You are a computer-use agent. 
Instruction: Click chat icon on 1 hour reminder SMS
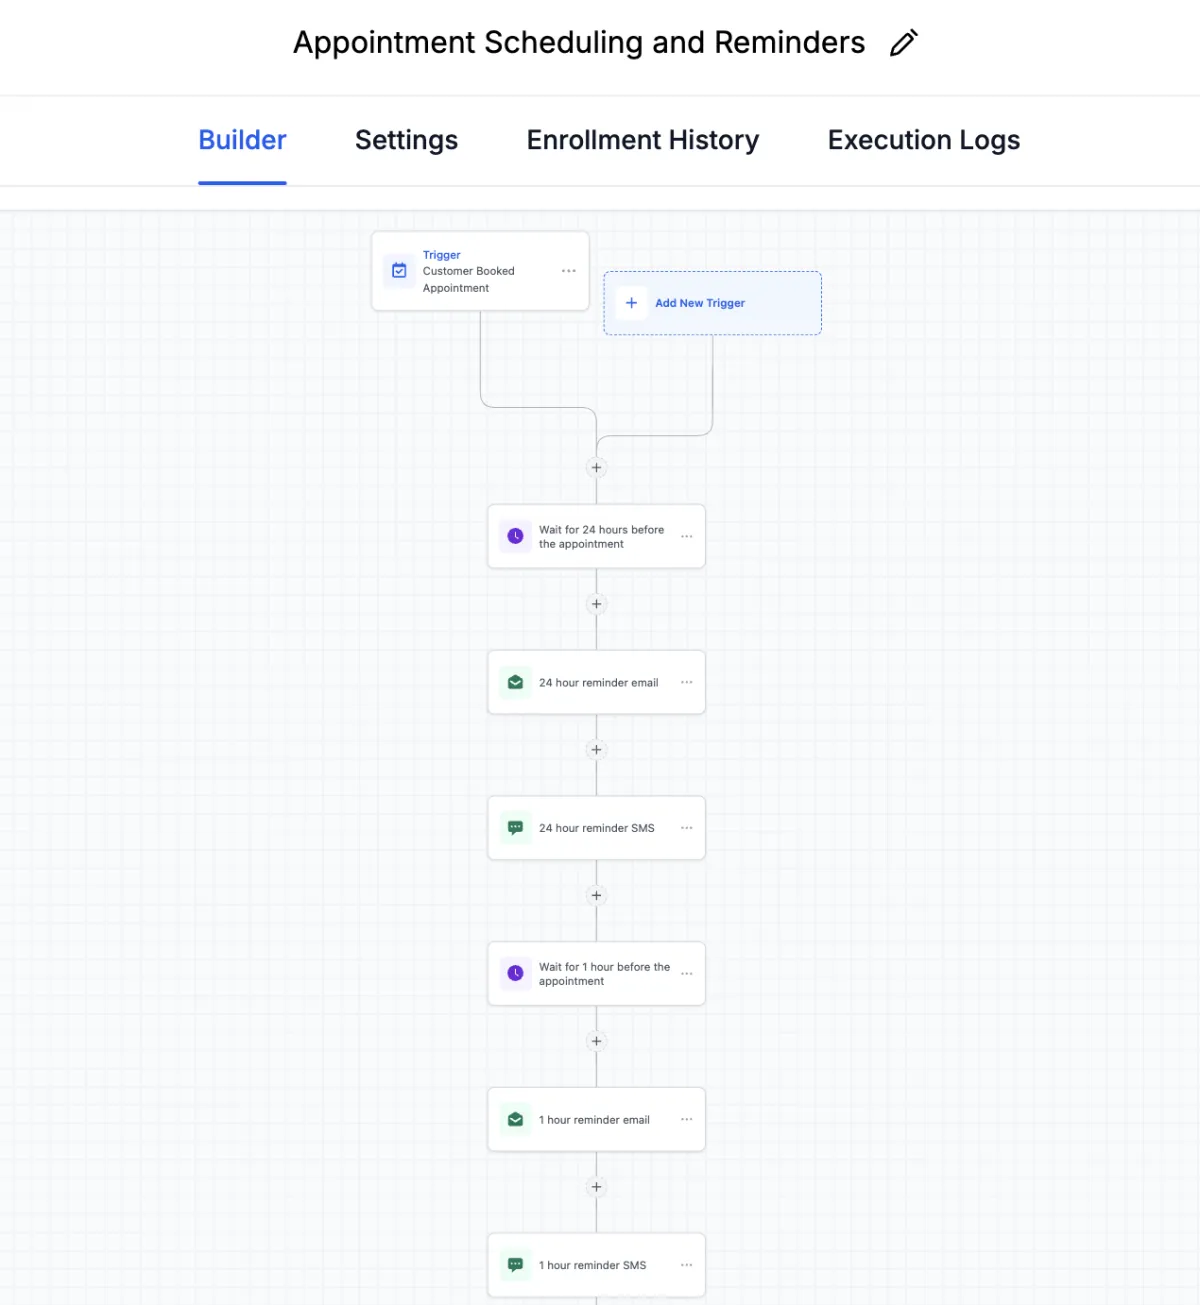(515, 1265)
